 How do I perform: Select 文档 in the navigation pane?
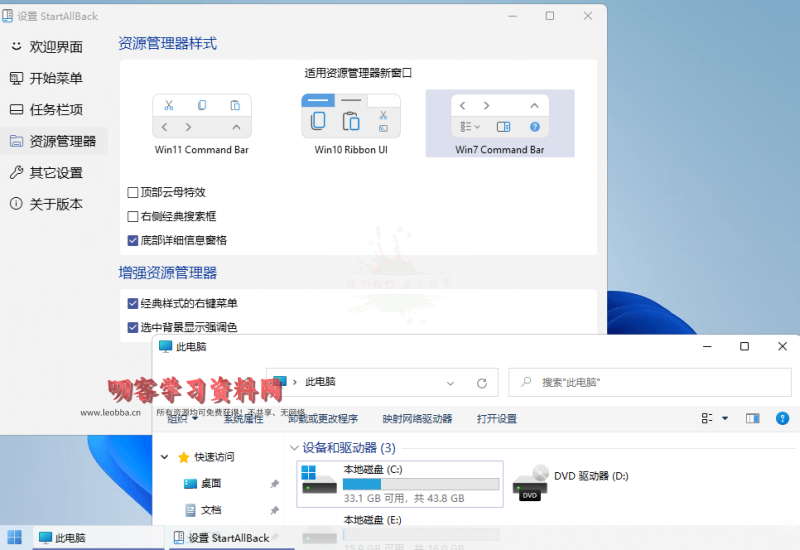tap(211, 510)
